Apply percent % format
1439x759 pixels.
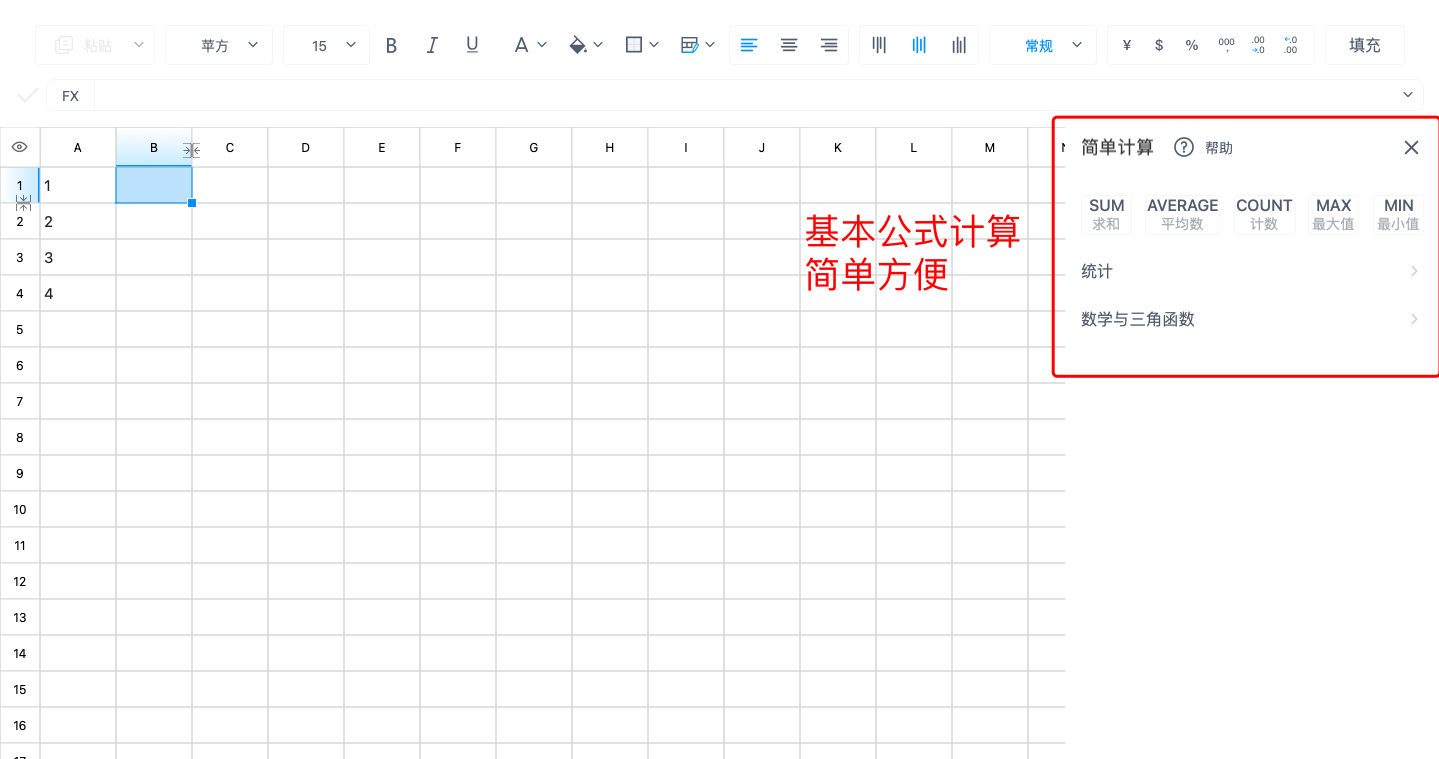(1192, 45)
